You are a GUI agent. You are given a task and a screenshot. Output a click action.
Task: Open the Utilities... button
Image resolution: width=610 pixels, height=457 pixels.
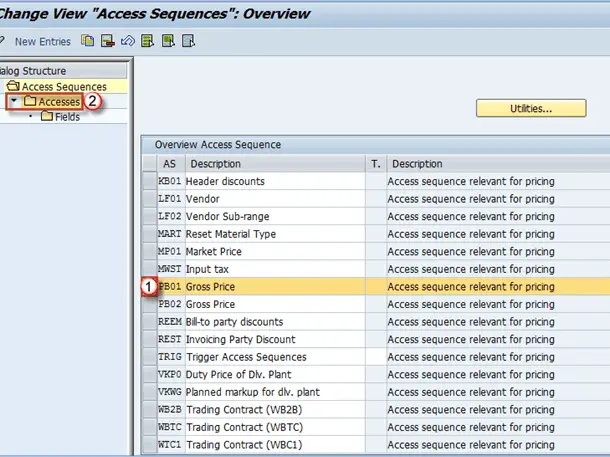[531, 108]
